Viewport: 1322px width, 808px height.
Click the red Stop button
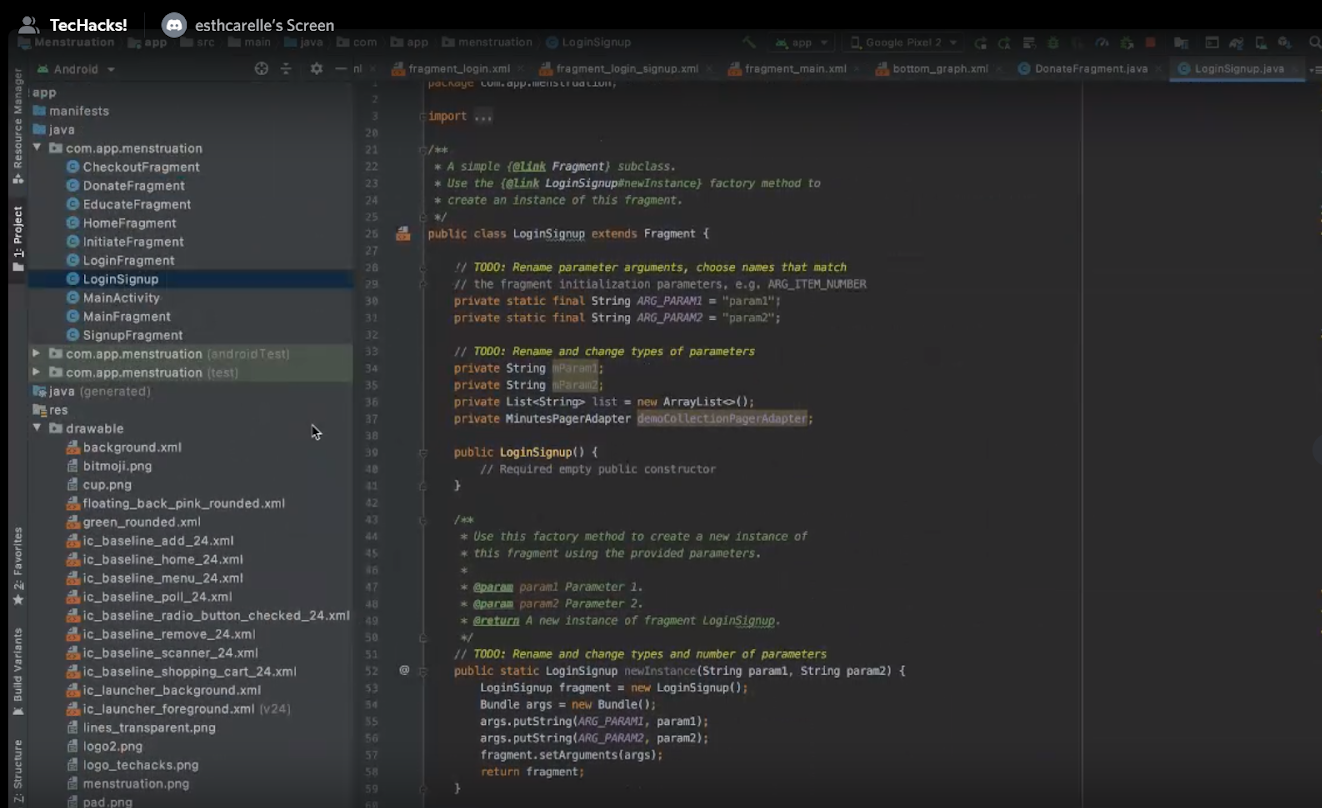click(x=1150, y=43)
